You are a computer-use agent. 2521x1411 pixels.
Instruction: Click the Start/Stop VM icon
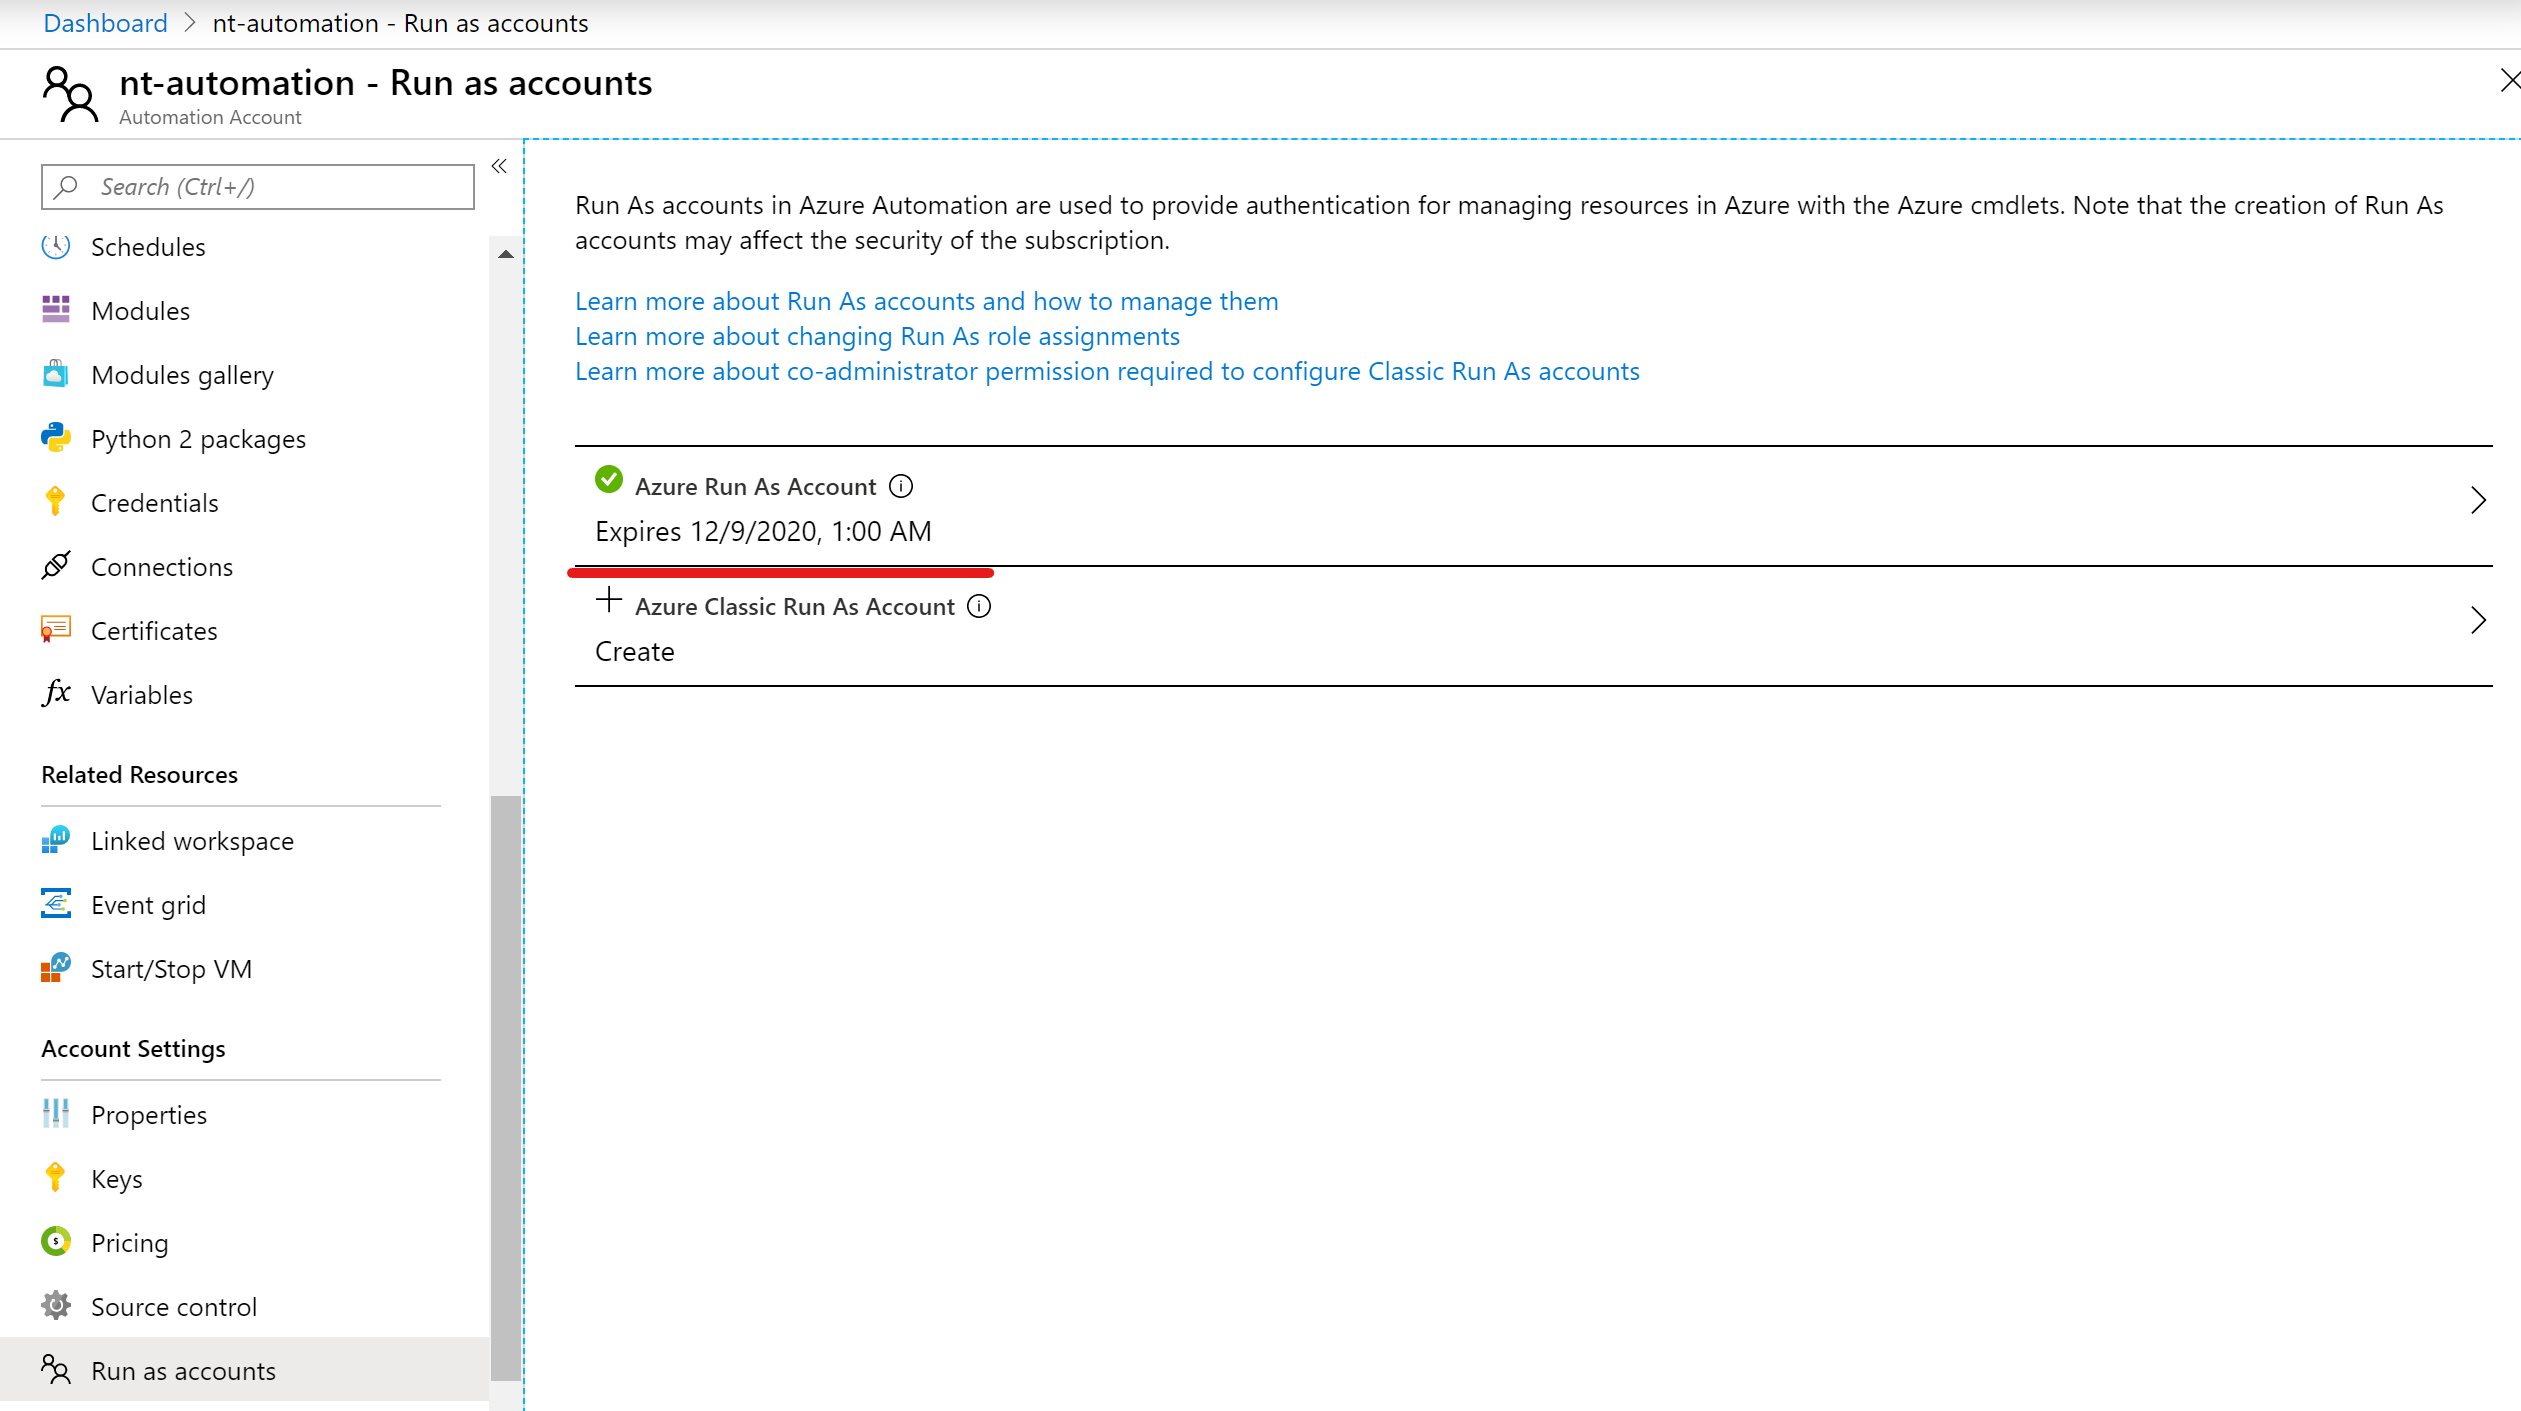(56, 968)
